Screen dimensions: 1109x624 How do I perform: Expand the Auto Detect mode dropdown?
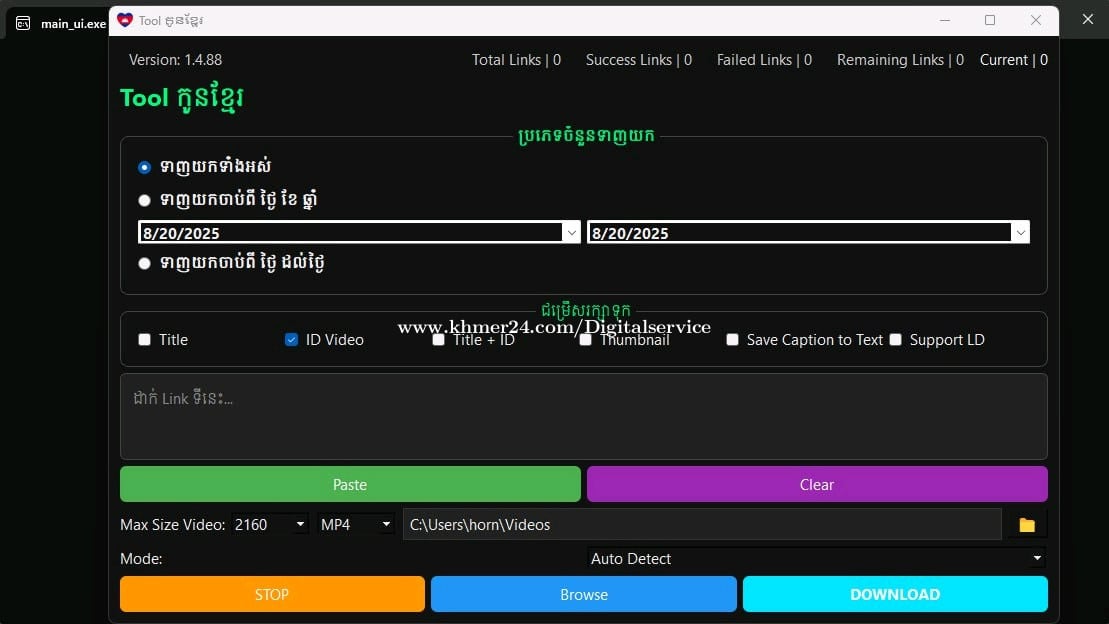[x=1036, y=559]
